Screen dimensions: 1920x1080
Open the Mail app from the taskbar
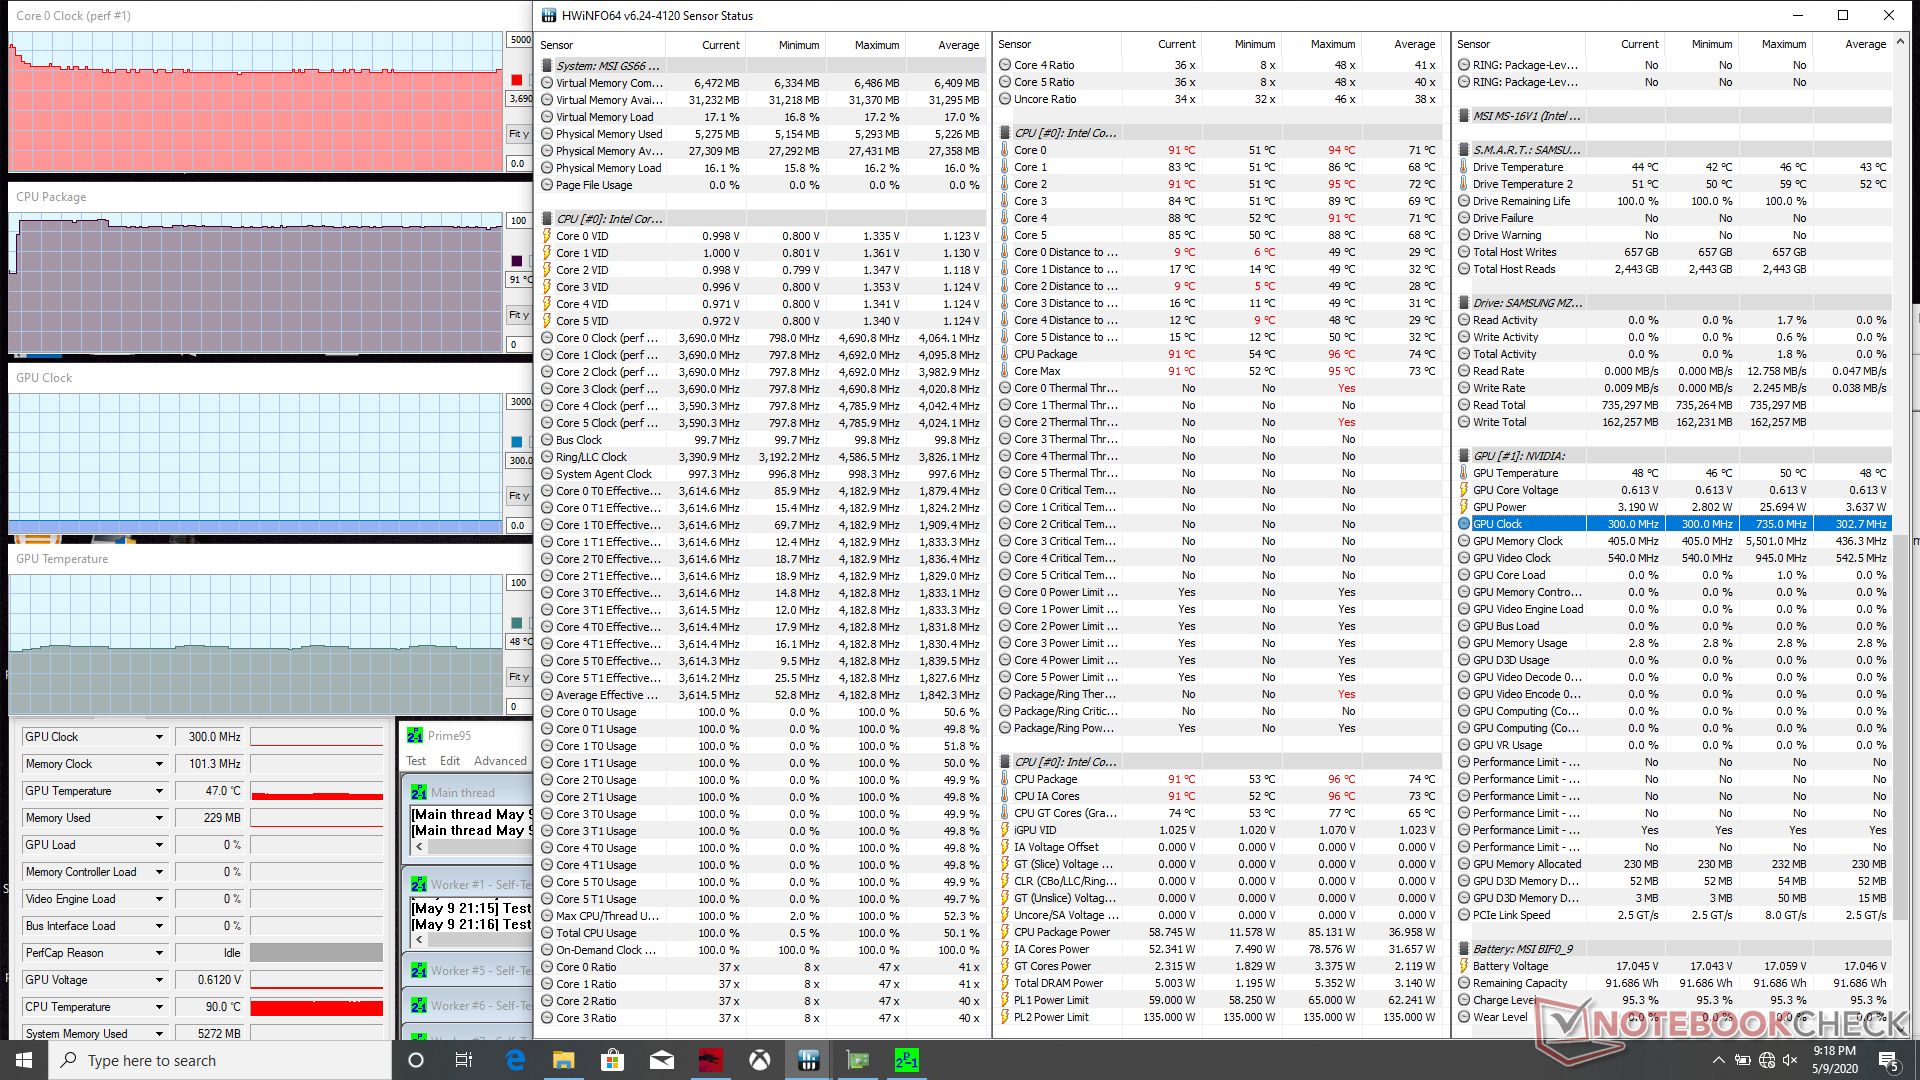click(x=661, y=1060)
